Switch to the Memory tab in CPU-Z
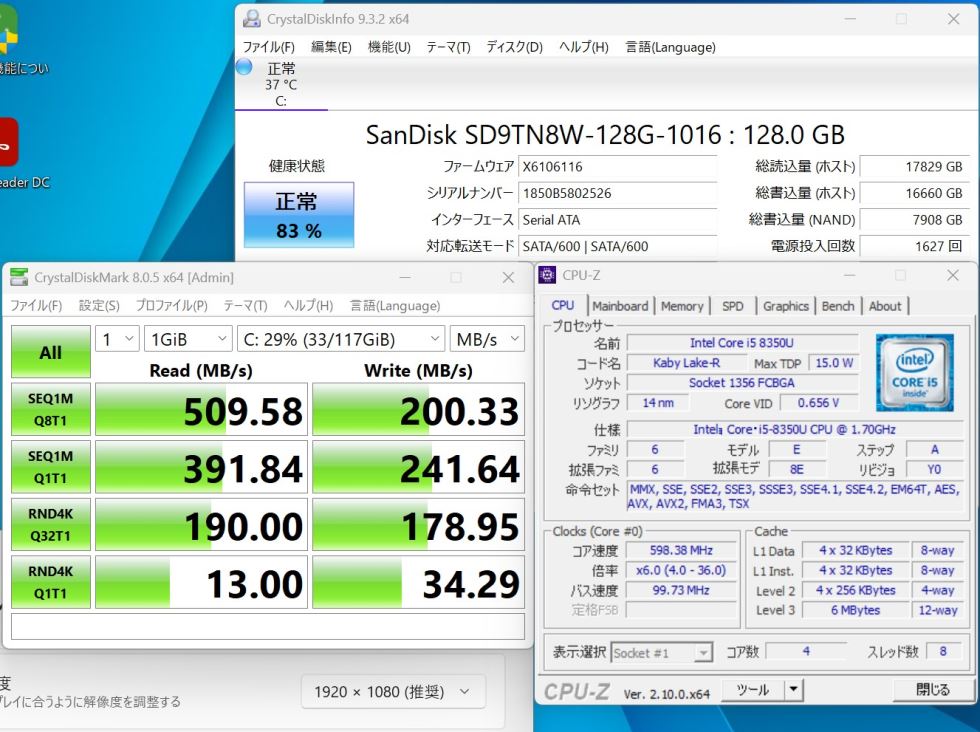This screenshot has width=980, height=732. pyautogui.click(x=682, y=306)
